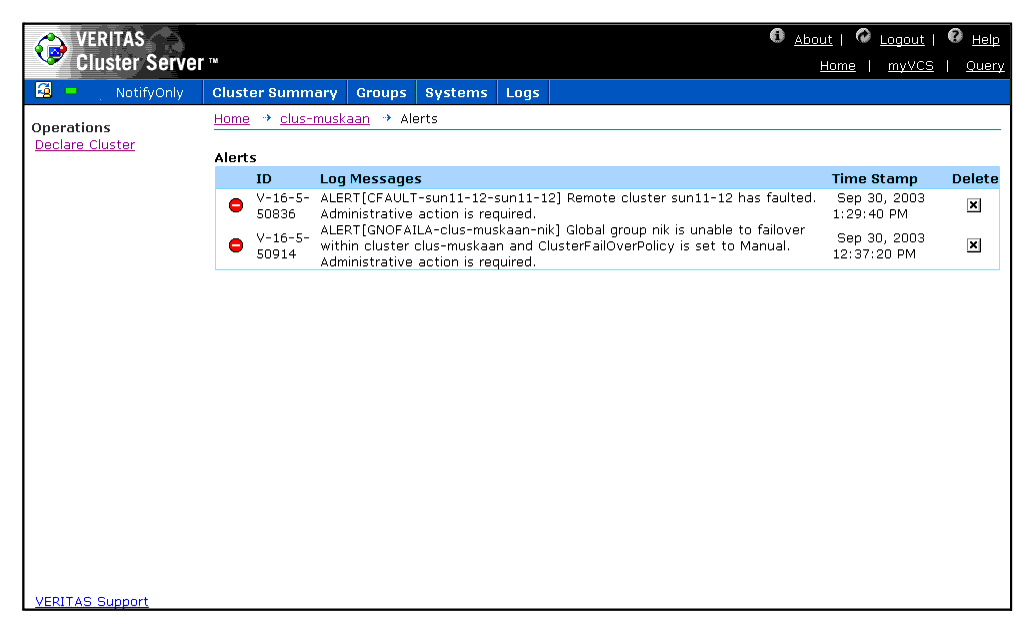Image resolution: width=1035 pixels, height=633 pixels.
Task: Click the refresh icon left of NotifyOnly
Action: pos(44,91)
